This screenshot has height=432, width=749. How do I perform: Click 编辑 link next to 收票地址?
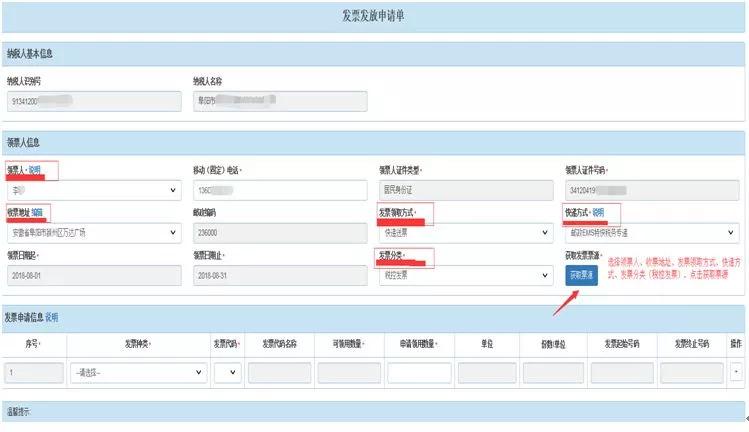(x=37, y=212)
